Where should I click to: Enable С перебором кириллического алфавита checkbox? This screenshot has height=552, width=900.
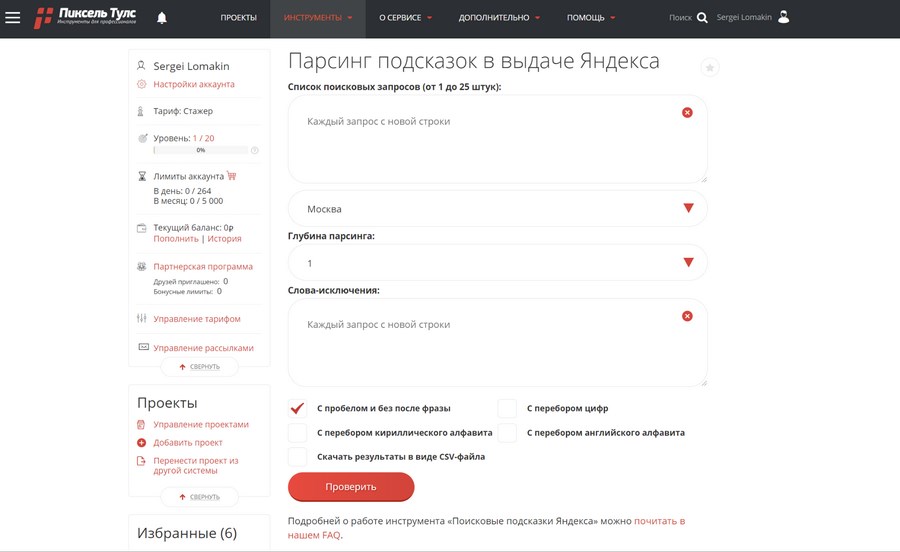pos(297,433)
